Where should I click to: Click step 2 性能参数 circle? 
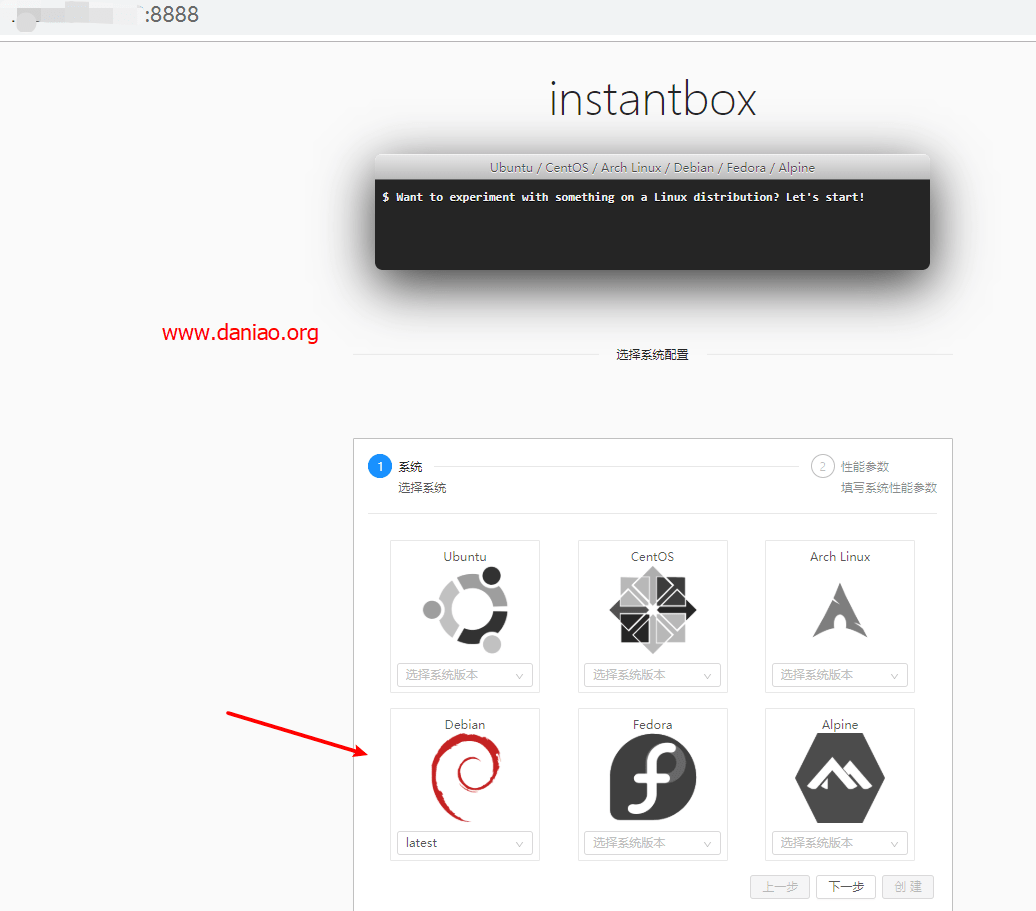click(823, 466)
